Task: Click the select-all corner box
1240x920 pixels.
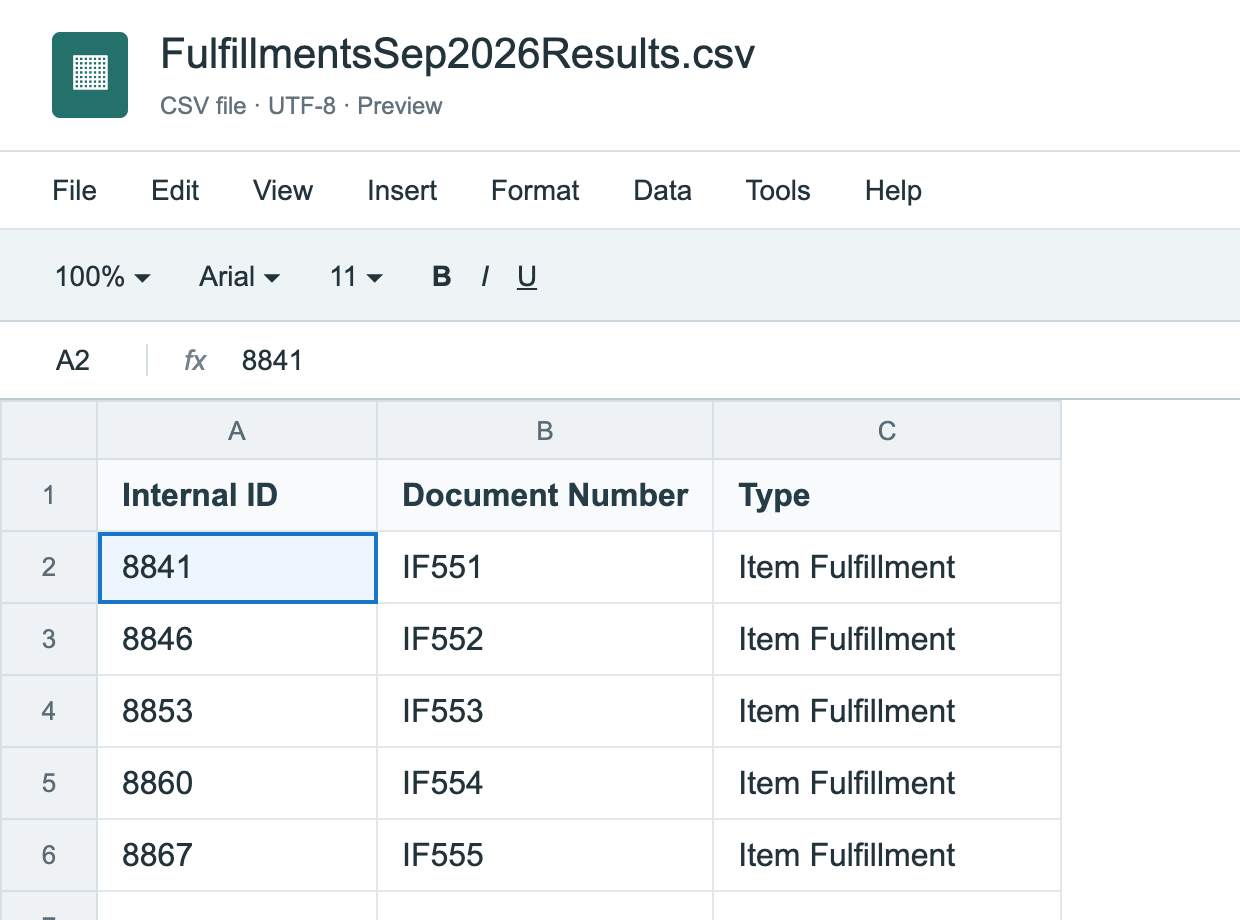Action: click(49, 430)
